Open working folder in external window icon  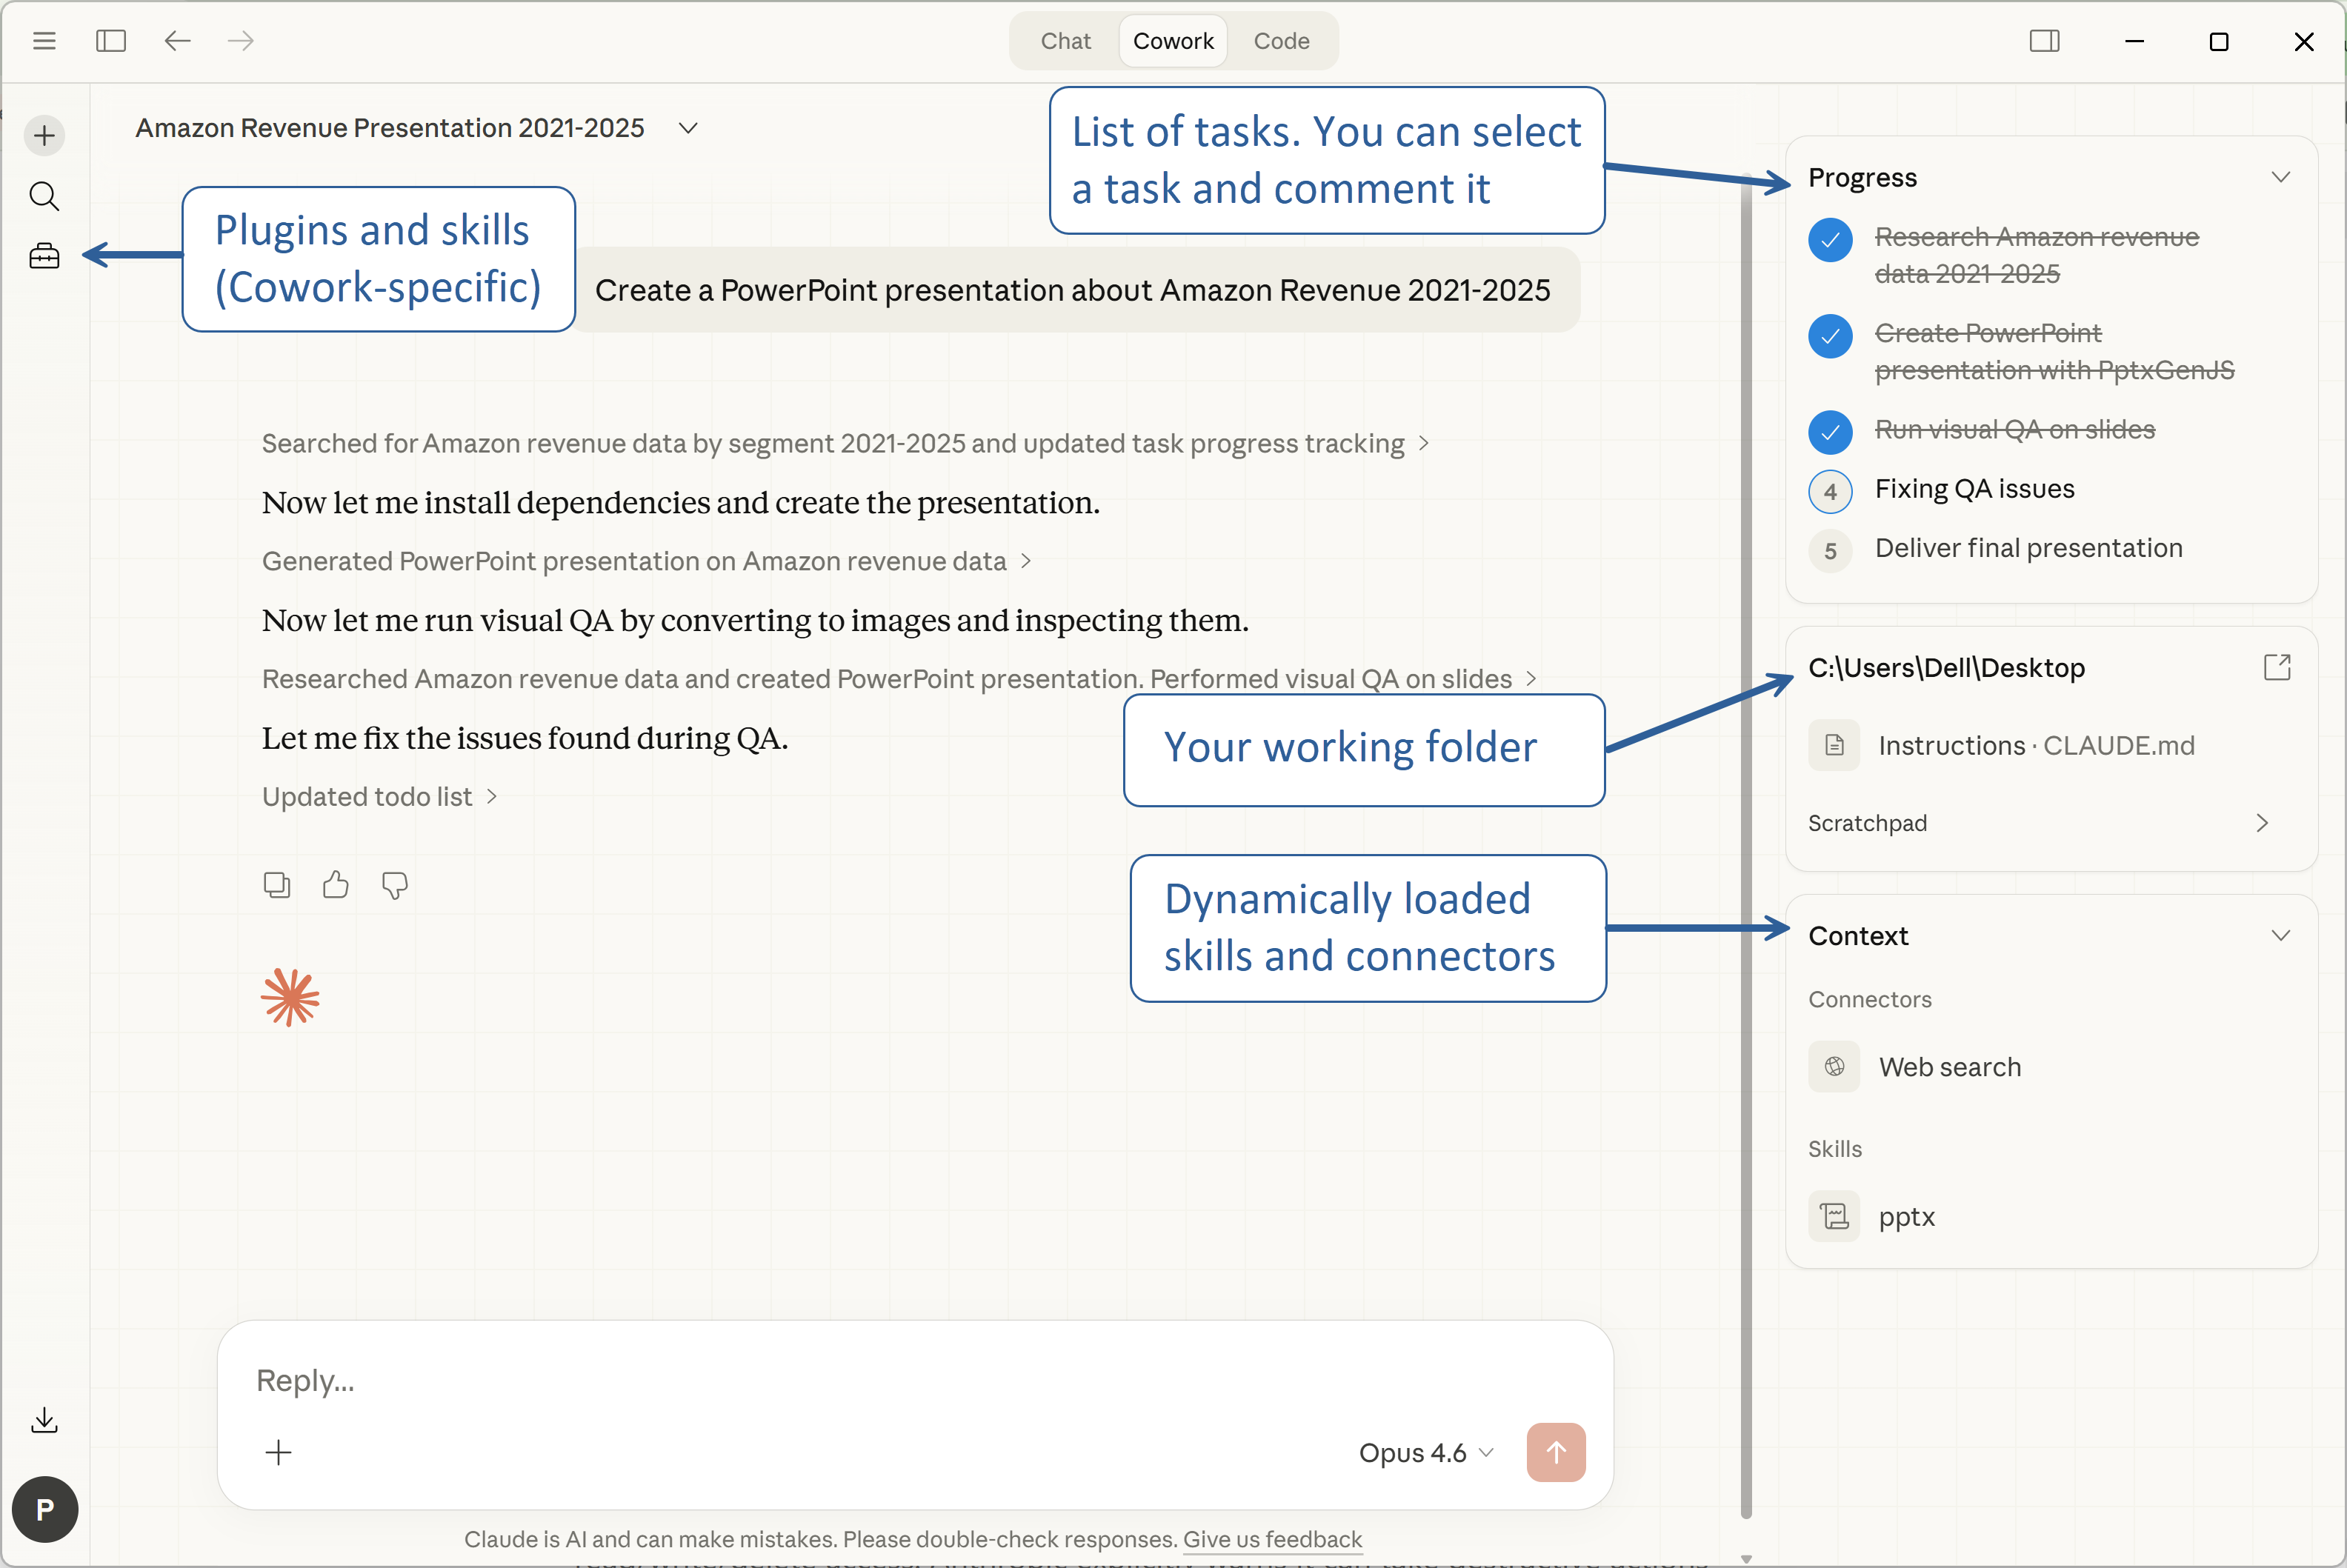tap(2277, 667)
